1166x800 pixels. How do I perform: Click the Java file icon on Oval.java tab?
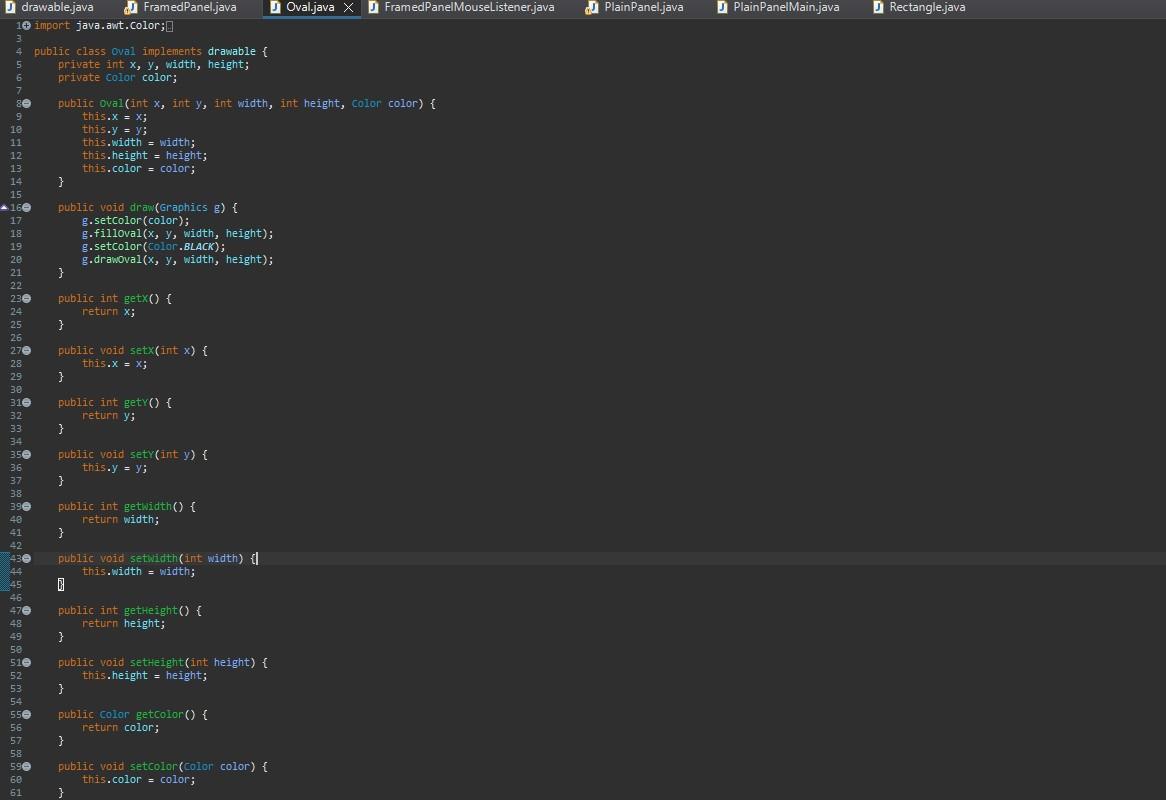point(274,7)
